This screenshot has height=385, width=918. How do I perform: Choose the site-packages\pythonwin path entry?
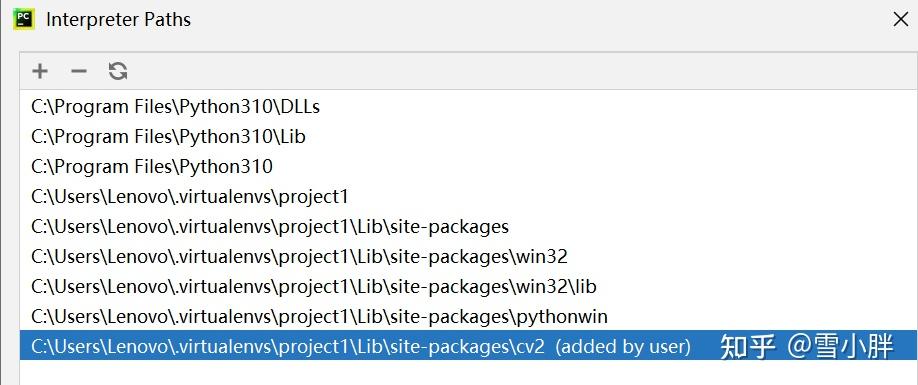point(468,317)
